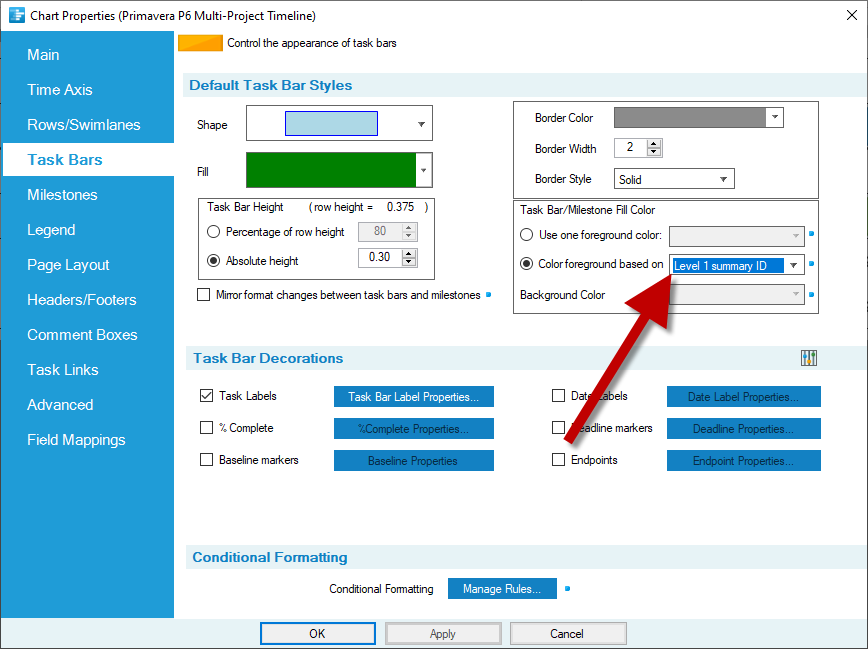Enable the Deadline markers checkbox

[x=559, y=427]
